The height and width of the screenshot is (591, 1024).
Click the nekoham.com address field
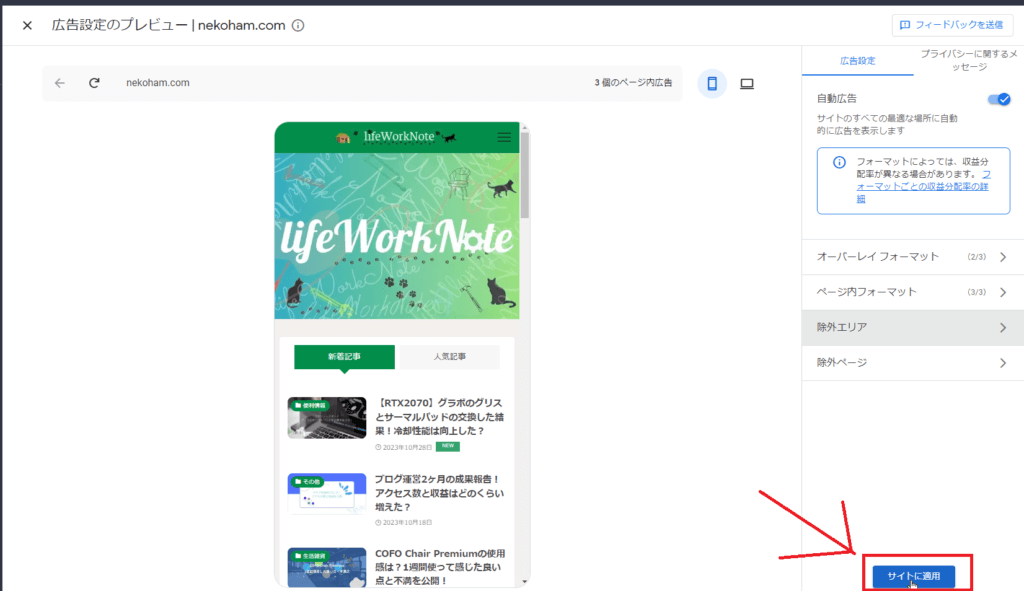(x=157, y=83)
